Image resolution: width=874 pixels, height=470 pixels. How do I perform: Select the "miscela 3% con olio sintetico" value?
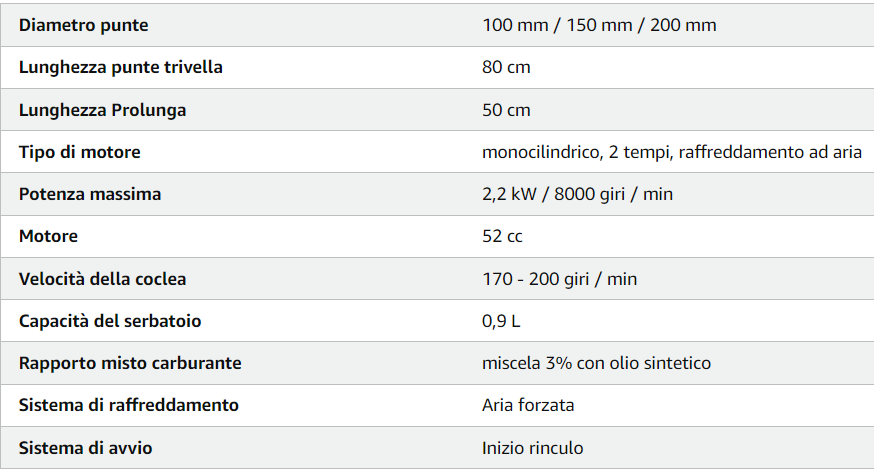pyautogui.click(x=596, y=363)
